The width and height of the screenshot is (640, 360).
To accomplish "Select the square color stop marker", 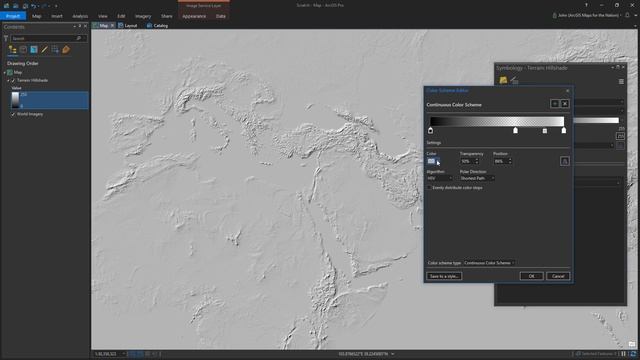I will coord(544,131).
